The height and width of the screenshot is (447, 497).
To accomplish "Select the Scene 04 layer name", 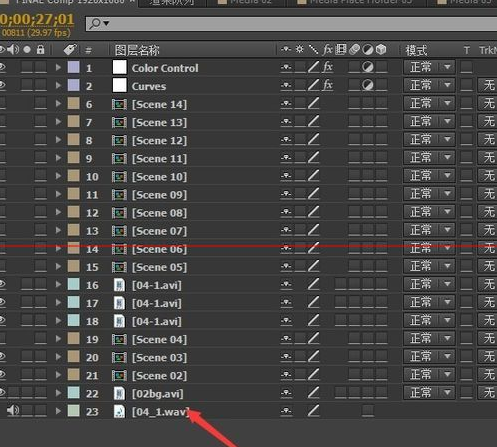I will 159,339.
